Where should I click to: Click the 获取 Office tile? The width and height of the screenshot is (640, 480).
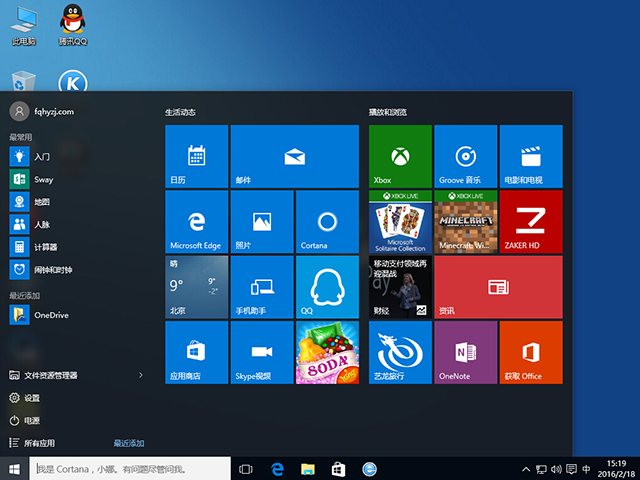(x=530, y=351)
